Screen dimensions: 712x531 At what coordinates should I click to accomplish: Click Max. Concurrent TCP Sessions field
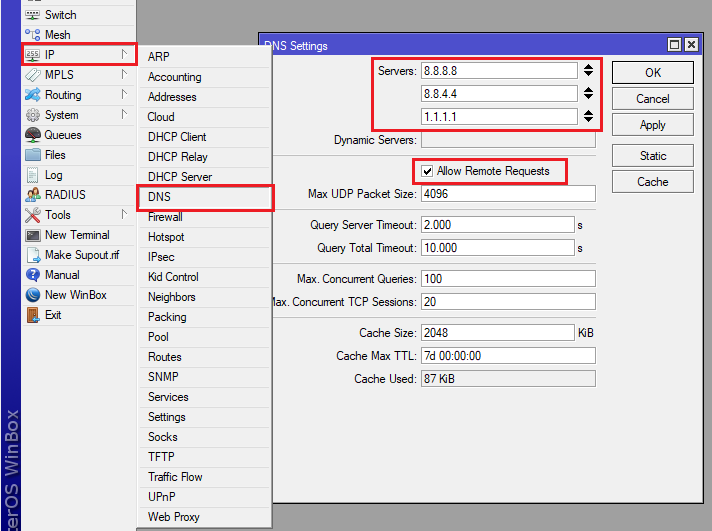pos(508,302)
